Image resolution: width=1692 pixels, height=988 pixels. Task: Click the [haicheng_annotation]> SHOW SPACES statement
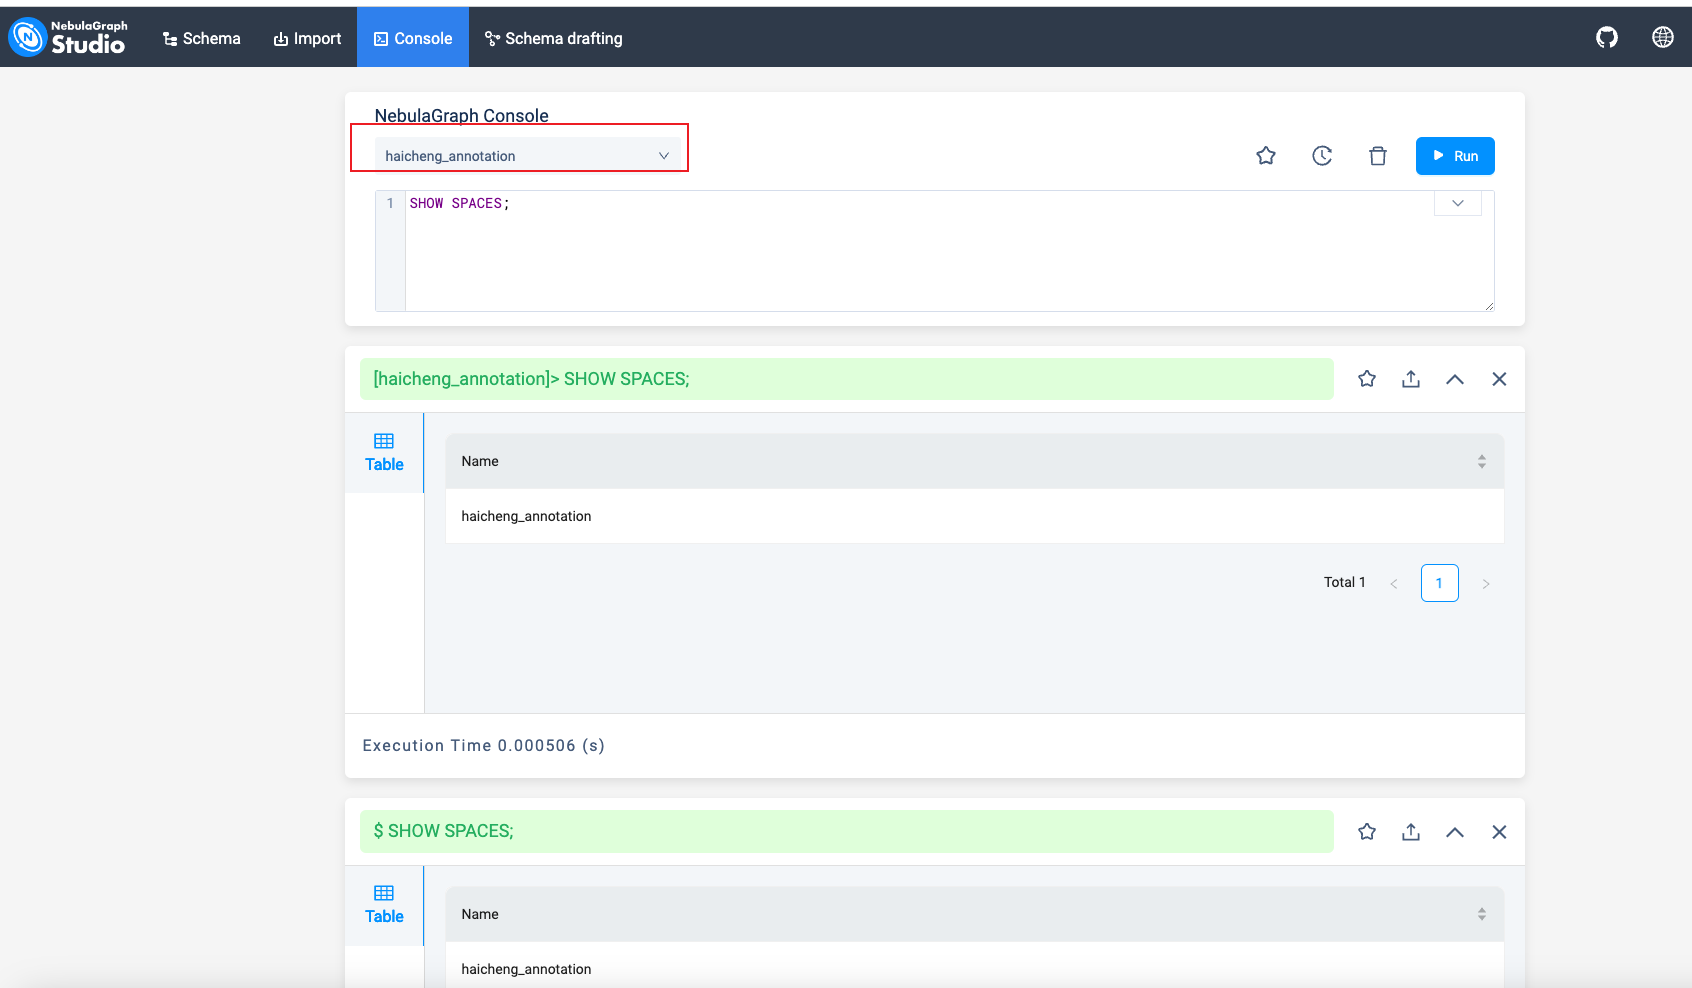pyautogui.click(x=531, y=379)
